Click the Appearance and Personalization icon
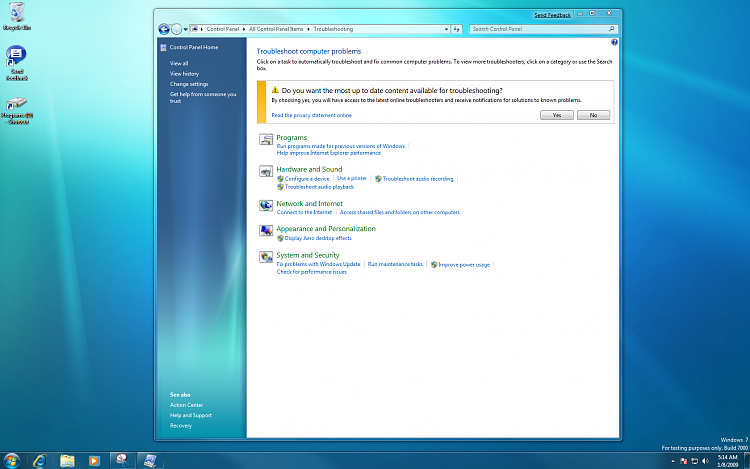Screen dimensions: 750x469 tap(266, 230)
